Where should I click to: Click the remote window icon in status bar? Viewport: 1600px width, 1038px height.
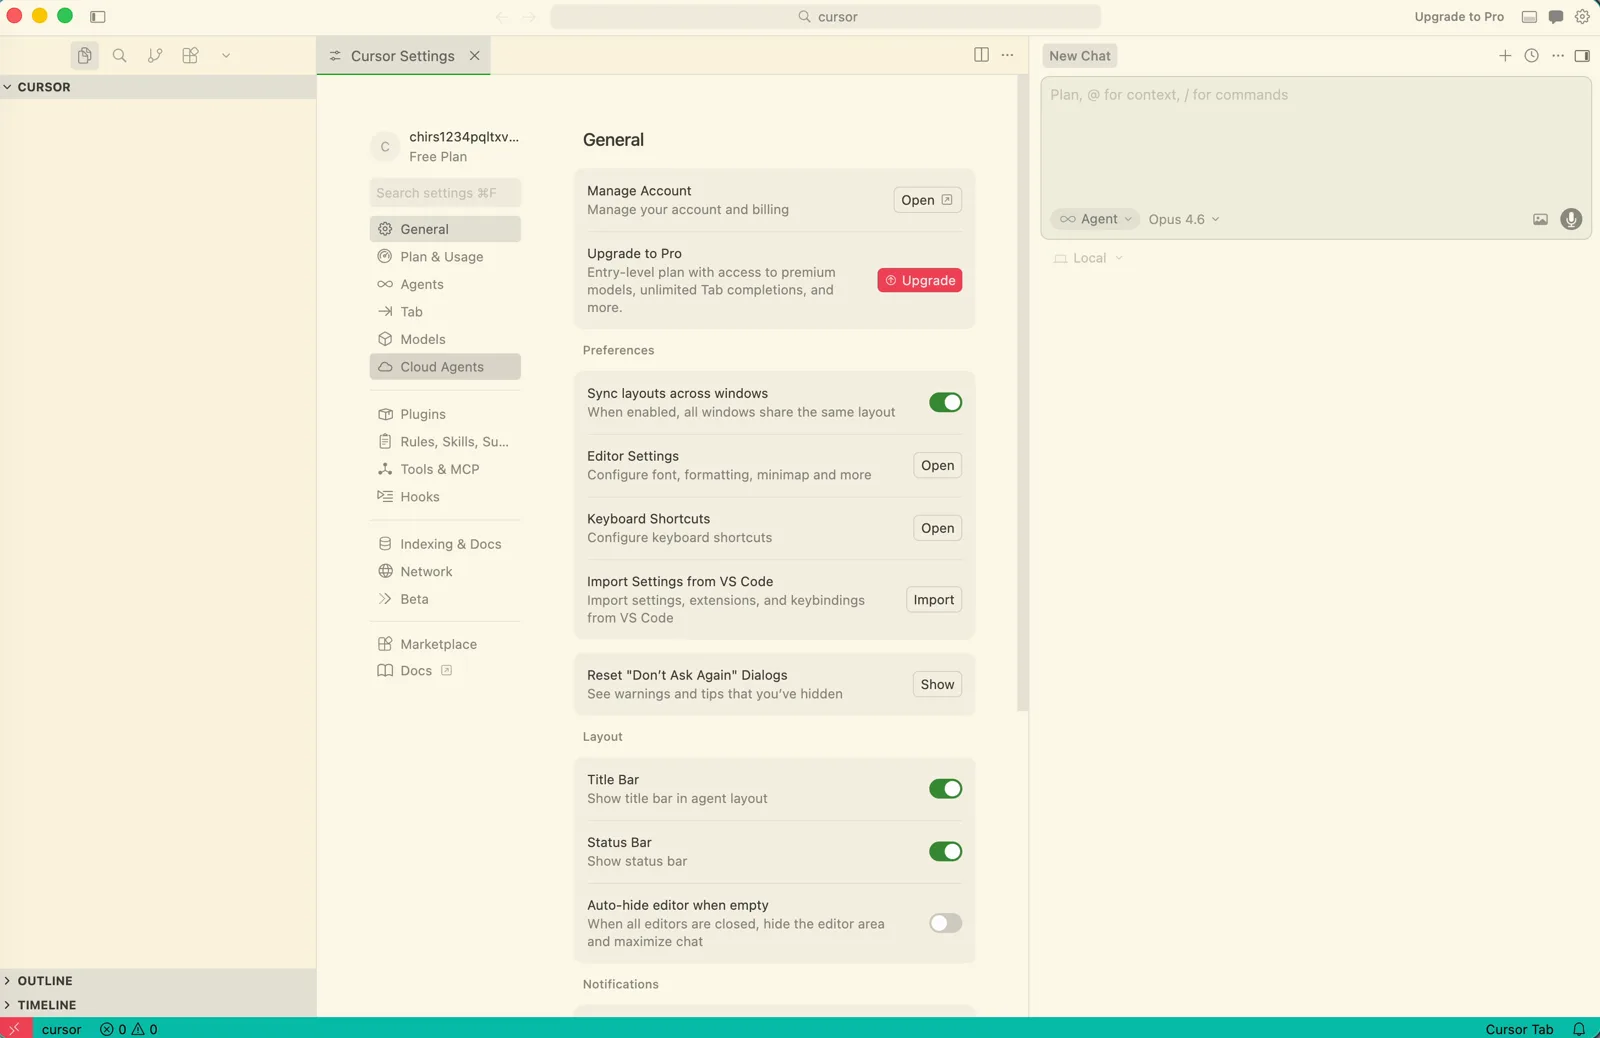[15, 1028]
